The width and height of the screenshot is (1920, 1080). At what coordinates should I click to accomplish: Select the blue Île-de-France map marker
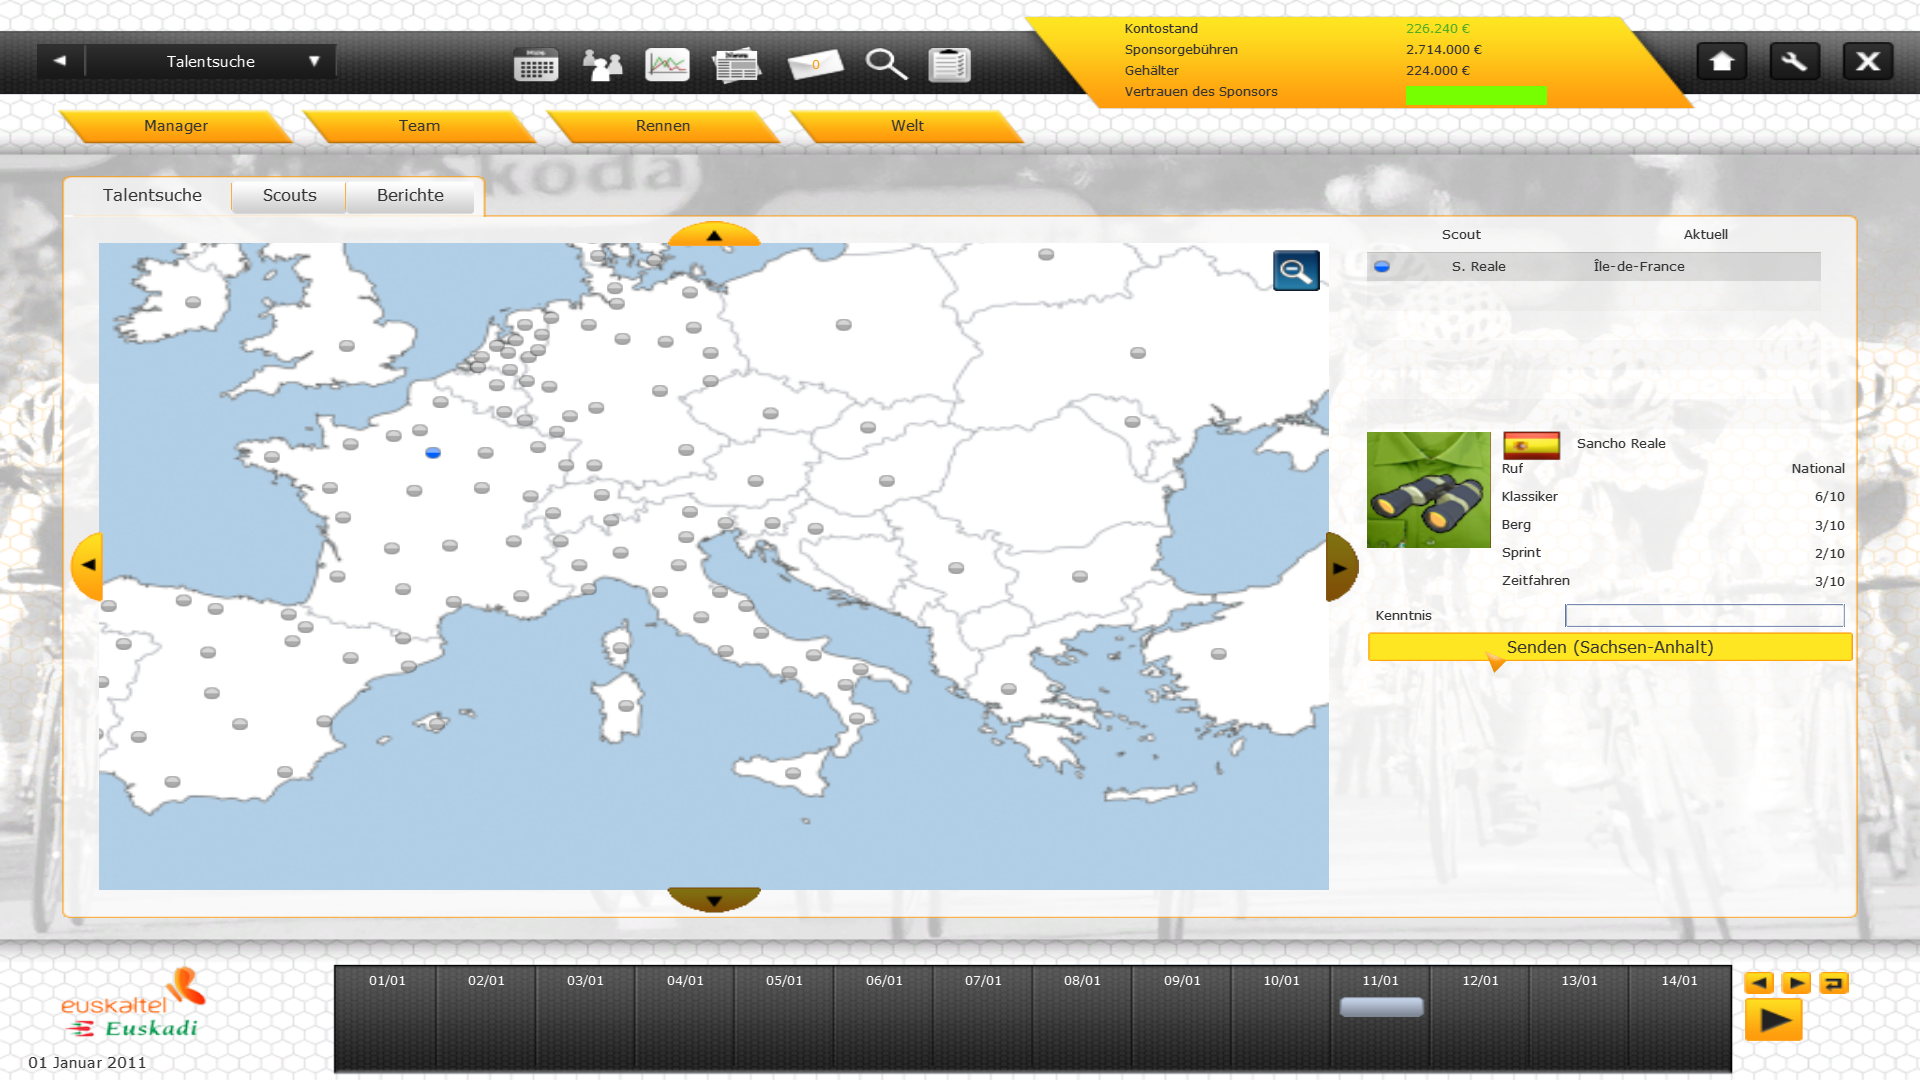433,453
